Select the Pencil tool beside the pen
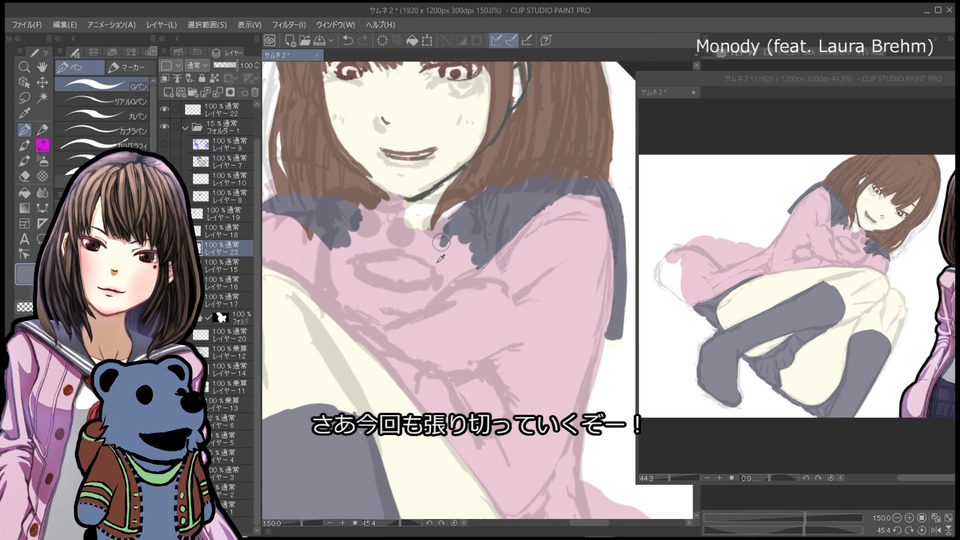Screen dimensions: 960x540 [42, 129]
